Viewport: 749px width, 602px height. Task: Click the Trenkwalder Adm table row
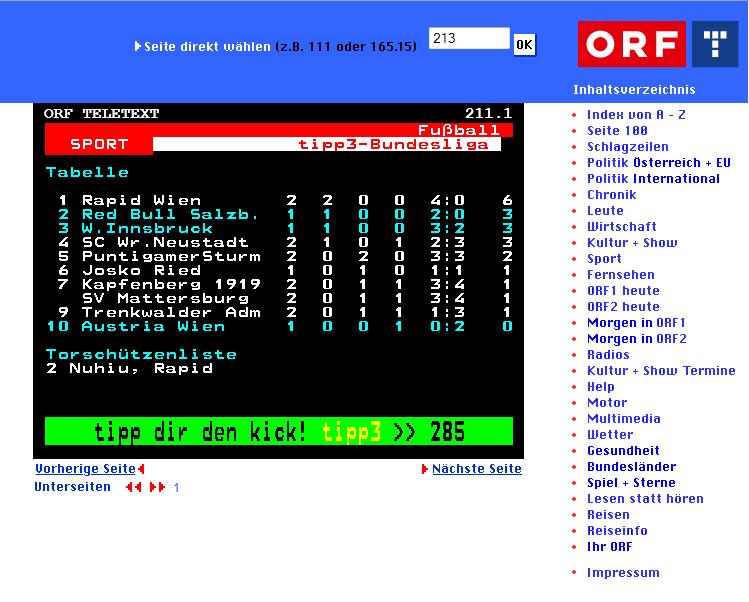(x=279, y=312)
